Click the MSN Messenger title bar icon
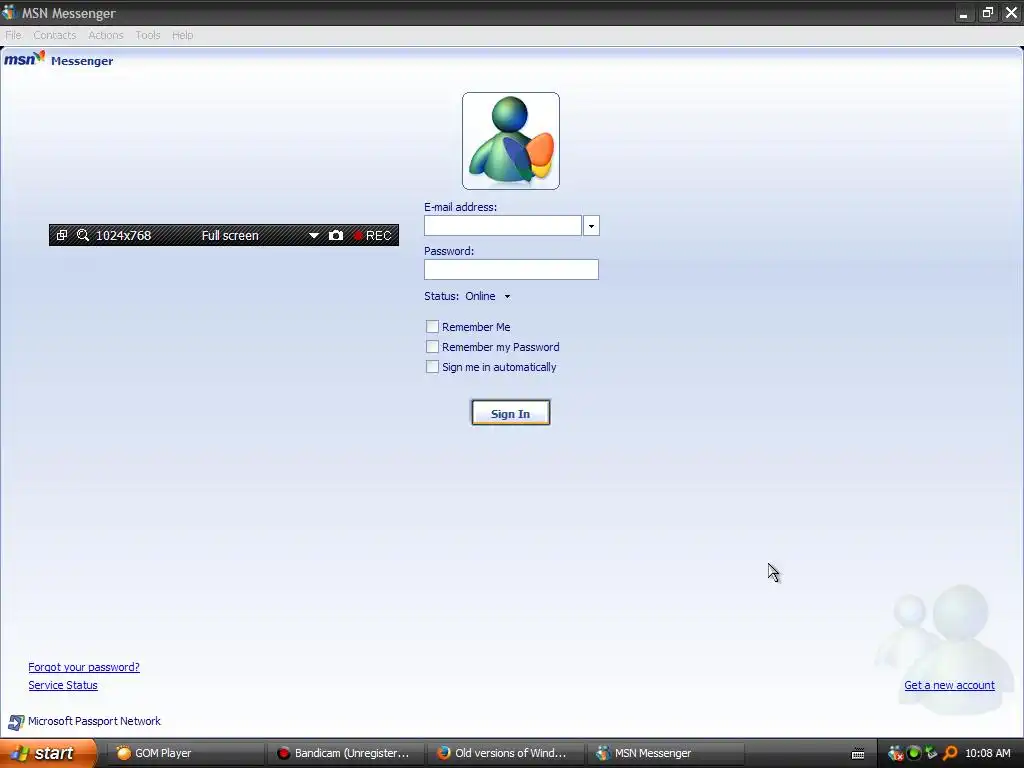This screenshot has width=1024, height=768. point(9,12)
